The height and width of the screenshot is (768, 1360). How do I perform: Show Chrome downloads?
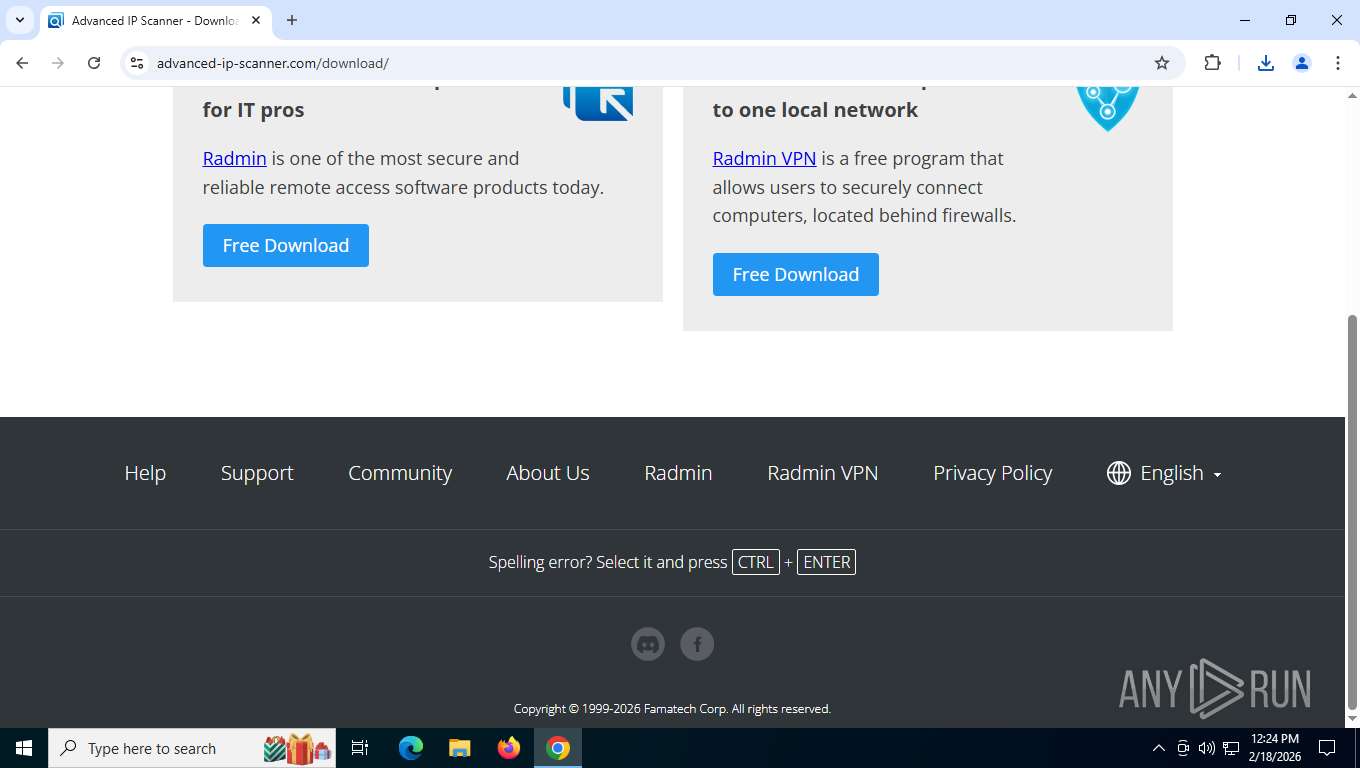pyautogui.click(x=1266, y=63)
